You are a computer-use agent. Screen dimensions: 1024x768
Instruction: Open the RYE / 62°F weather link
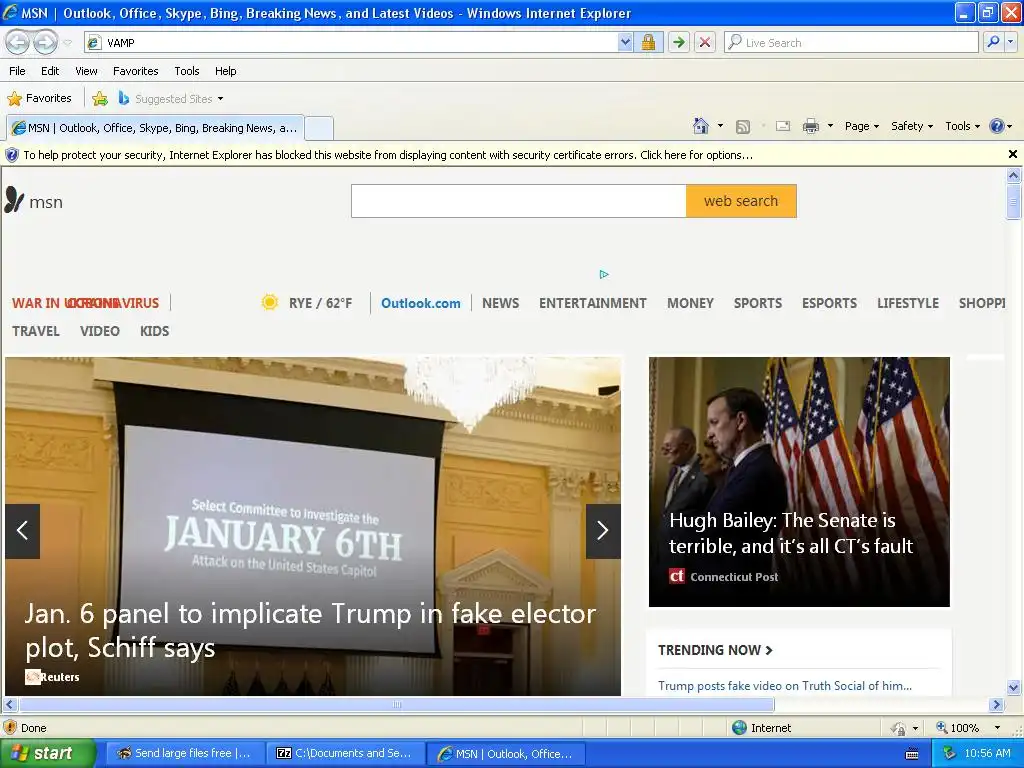coord(320,303)
